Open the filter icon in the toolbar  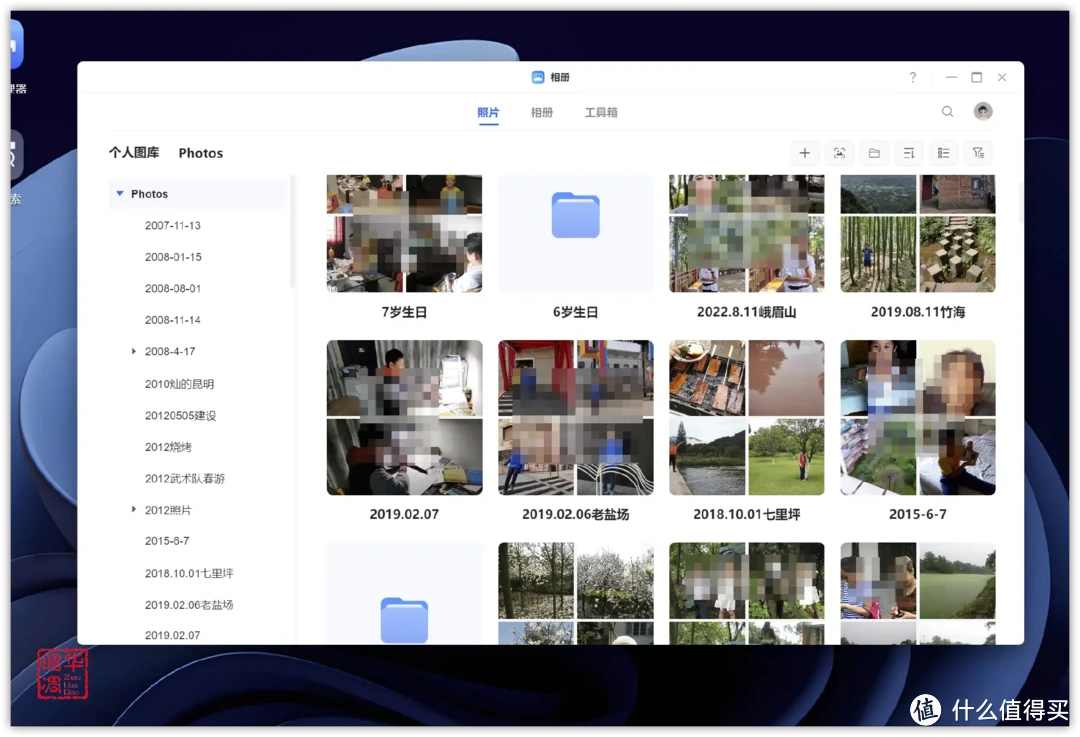coord(978,152)
